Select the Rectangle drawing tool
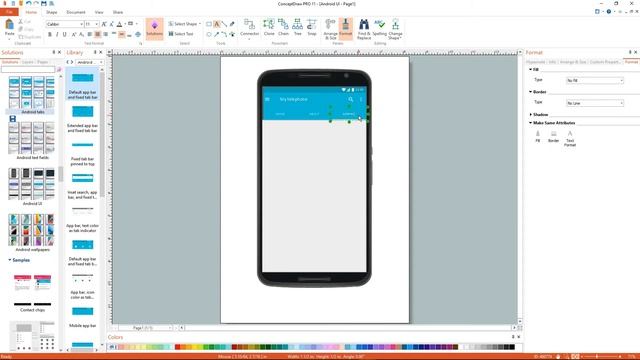The width and height of the screenshot is (640, 360). point(209,24)
